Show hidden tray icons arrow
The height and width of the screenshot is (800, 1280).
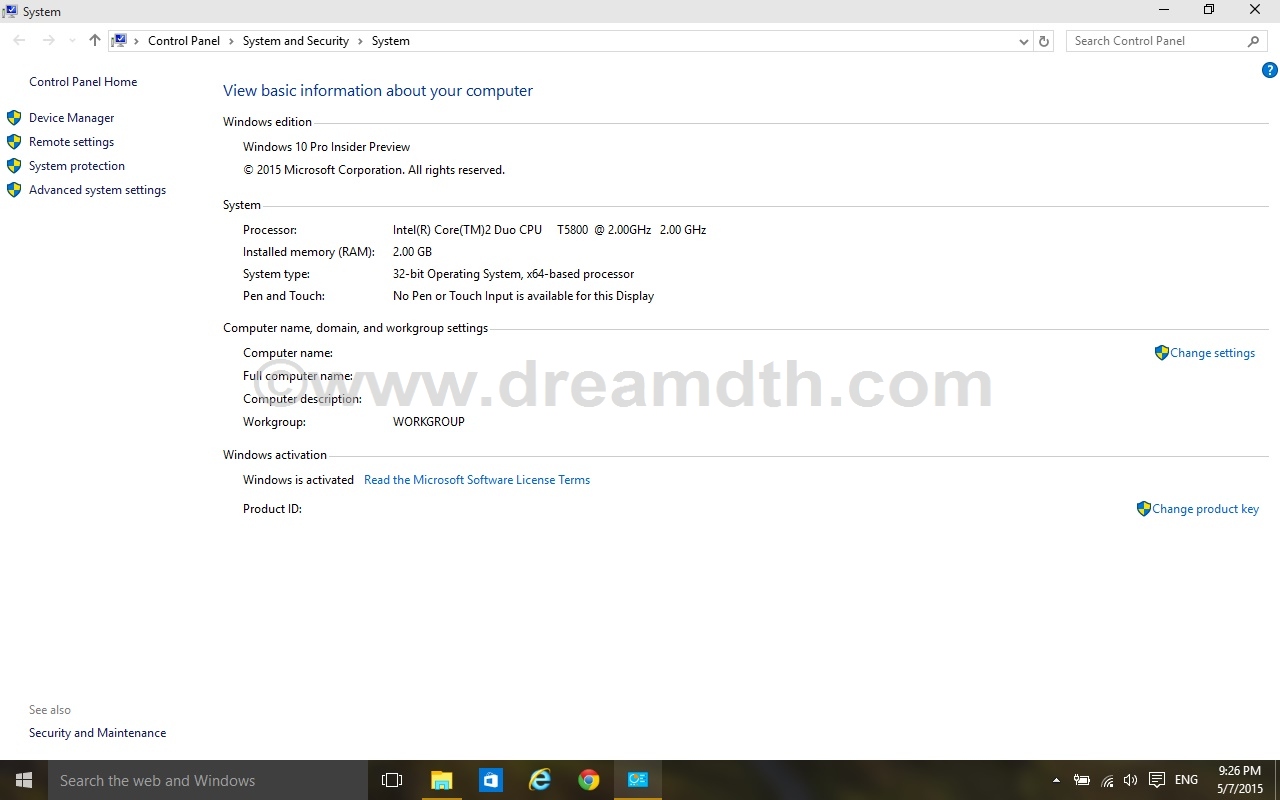1057,780
